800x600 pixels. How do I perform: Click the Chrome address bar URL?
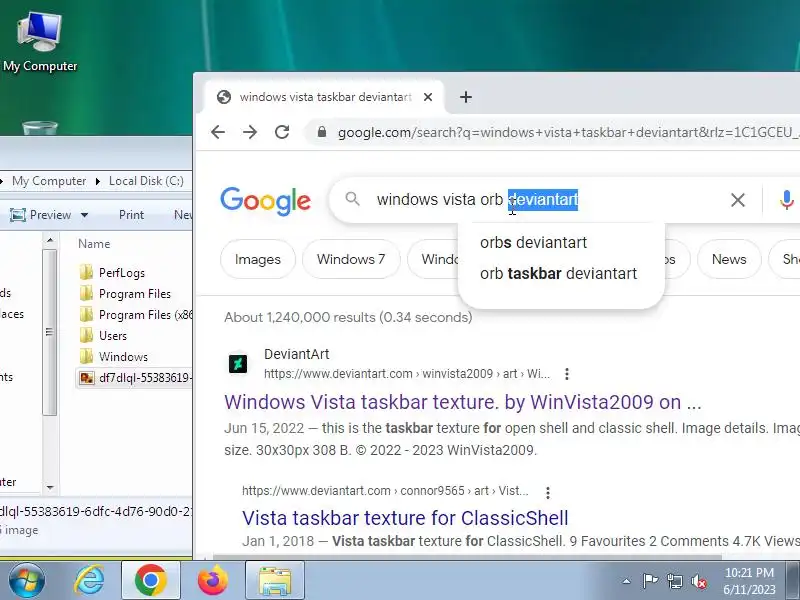pyautogui.click(x=568, y=132)
